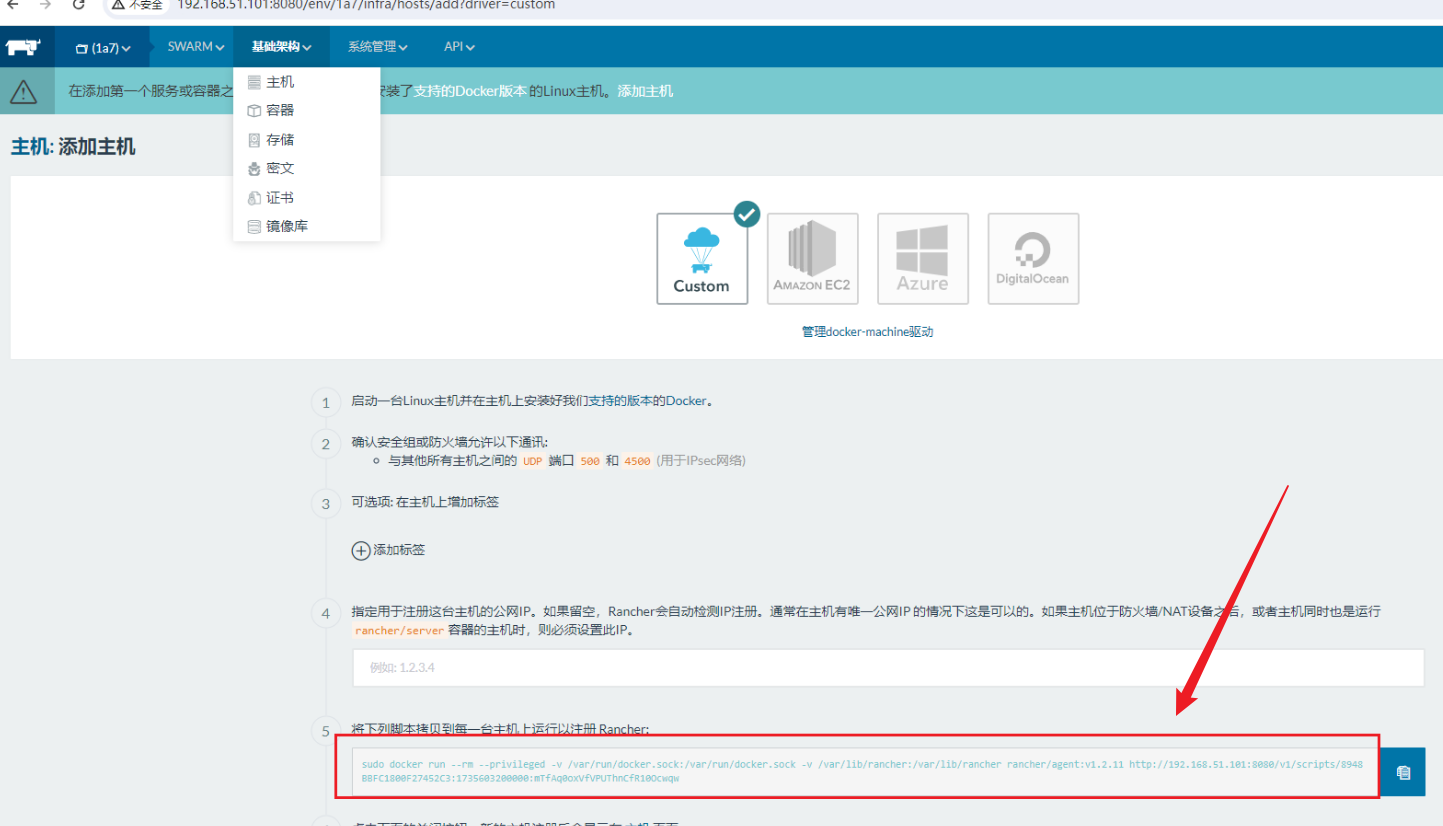
Task: Click the 添加主机 link in banner
Action: 645,91
